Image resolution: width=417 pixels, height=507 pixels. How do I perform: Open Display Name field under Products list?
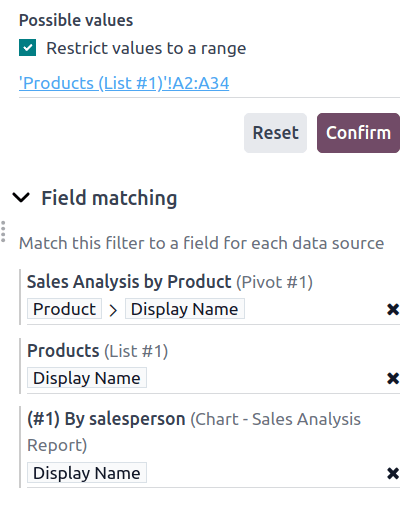click(x=87, y=378)
